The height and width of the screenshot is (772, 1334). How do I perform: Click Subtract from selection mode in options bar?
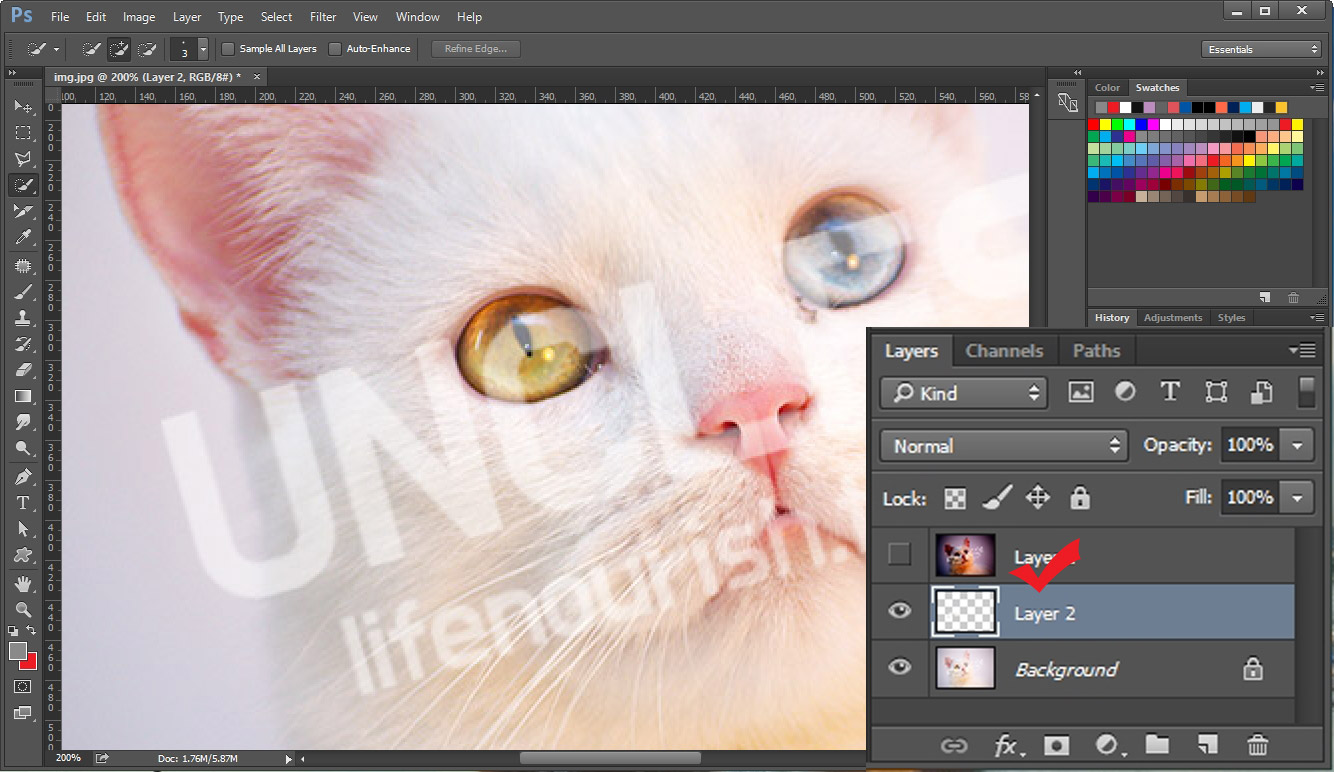point(147,49)
